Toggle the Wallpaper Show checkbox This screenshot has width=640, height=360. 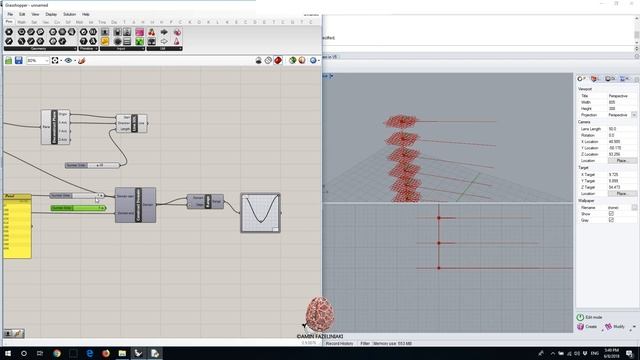tap(611, 213)
